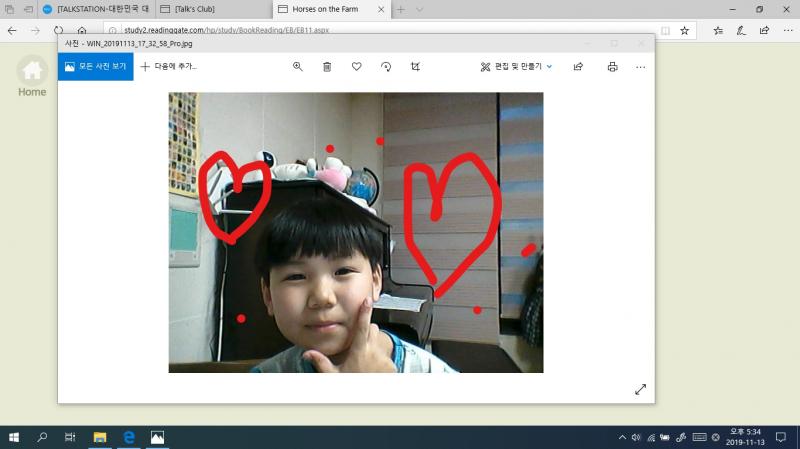
Task: Enter fullscreen with the diagonal arrows icon
Action: pyautogui.click(x=641, y=389)
